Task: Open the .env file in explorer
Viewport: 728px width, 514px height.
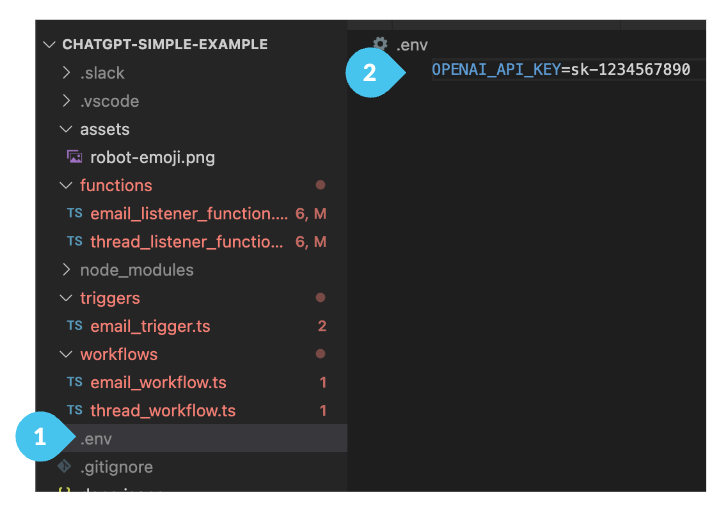Action: pyautogui.click(x=98, y=438)
